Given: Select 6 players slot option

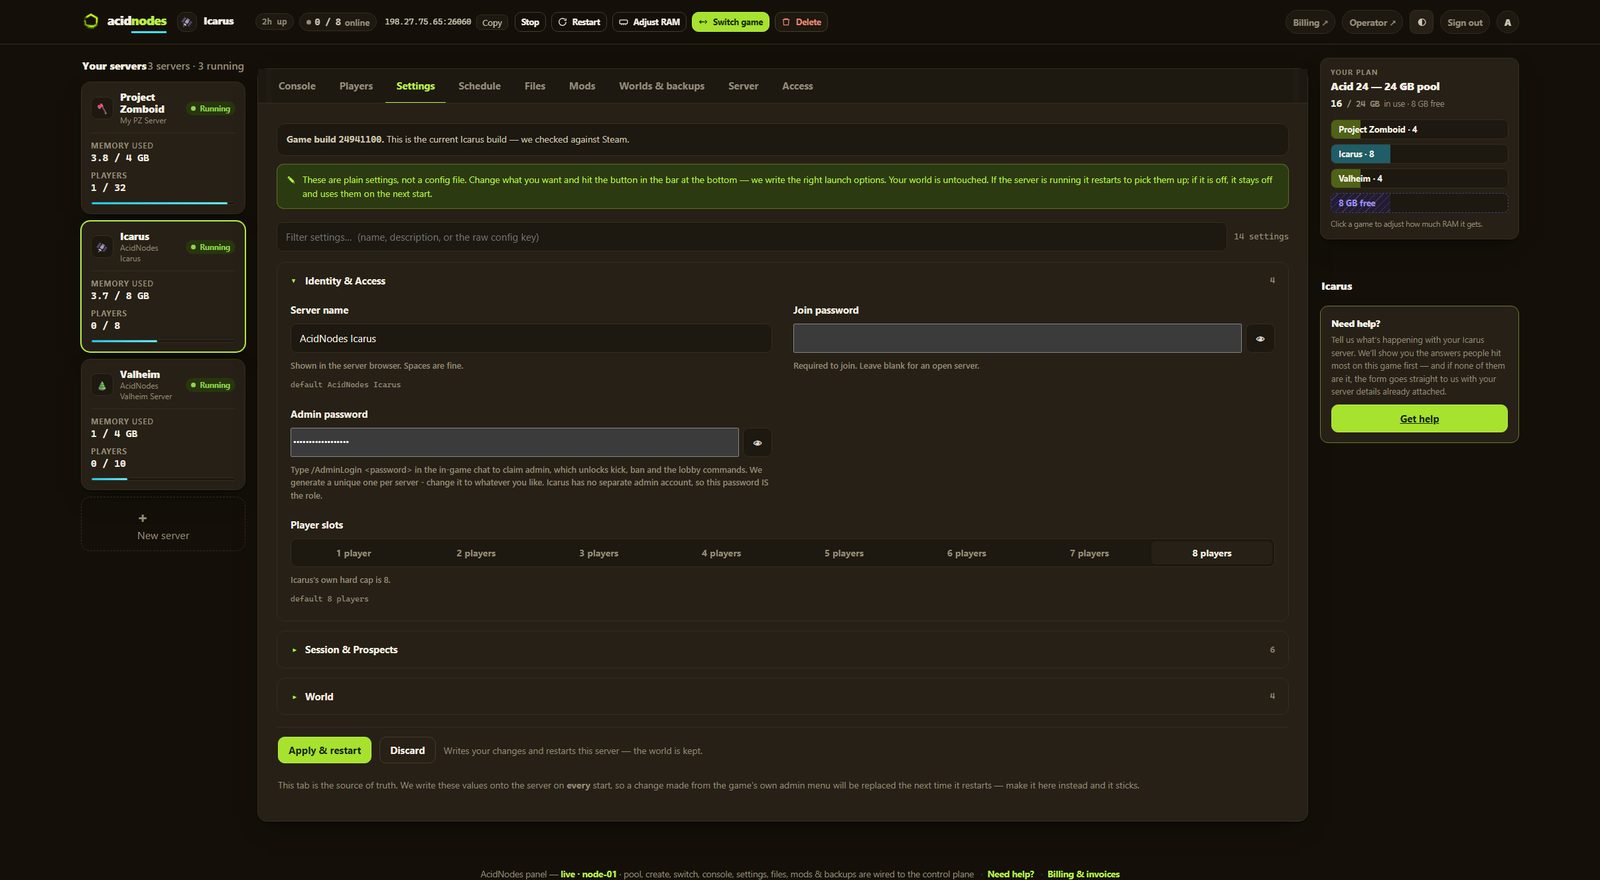Looking at the screenshot, I should [x=967, y=553].
